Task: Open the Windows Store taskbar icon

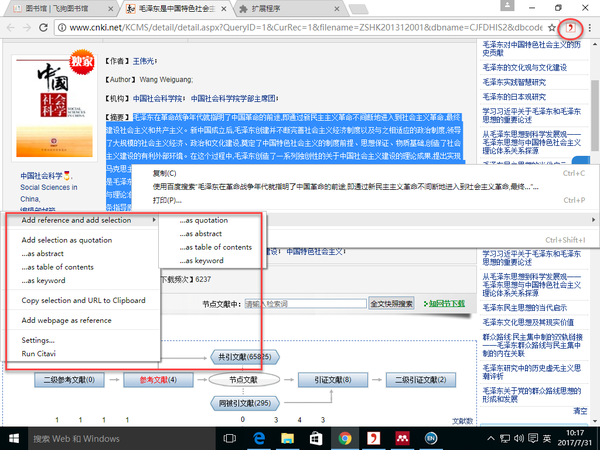Action: pyautogui.click(x=316, y=439)
